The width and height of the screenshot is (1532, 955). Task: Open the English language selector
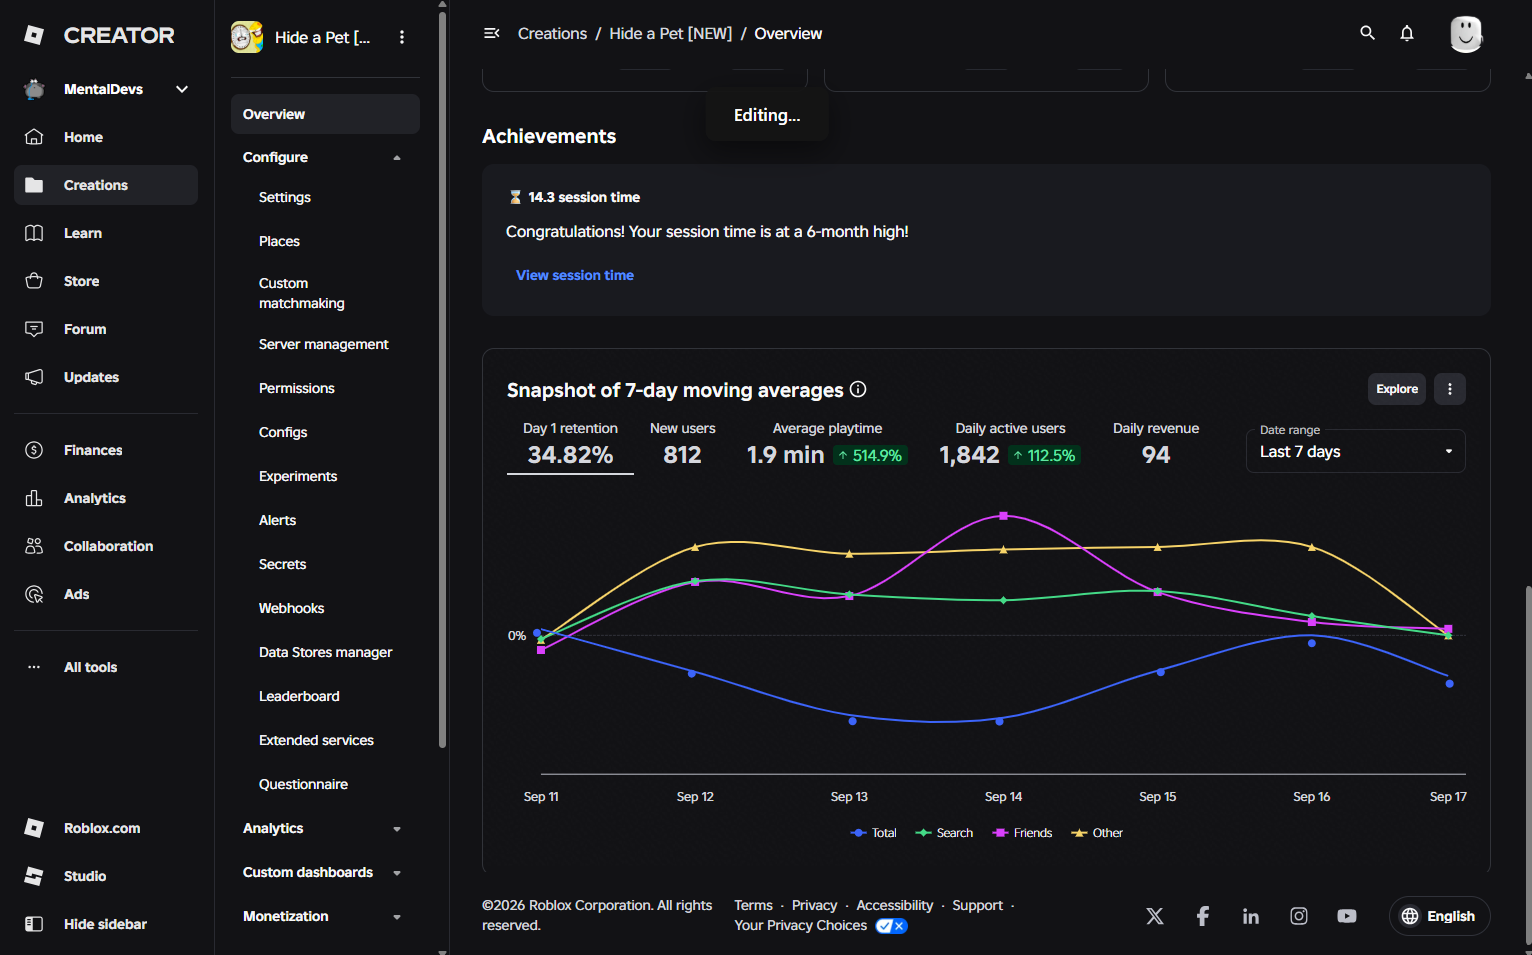click(x=1440, y=916)
